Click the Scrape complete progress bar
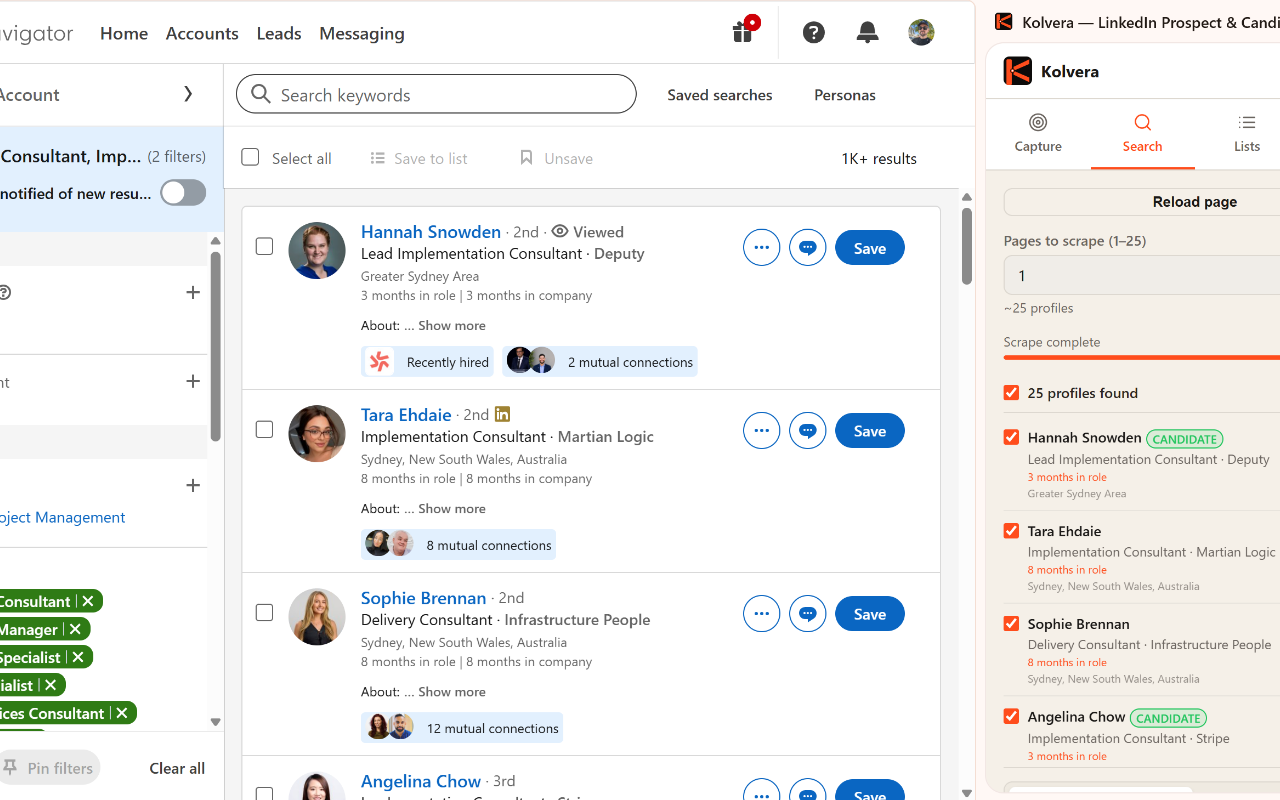Screen dimensions: 1280x800 tap(1142, 357)
